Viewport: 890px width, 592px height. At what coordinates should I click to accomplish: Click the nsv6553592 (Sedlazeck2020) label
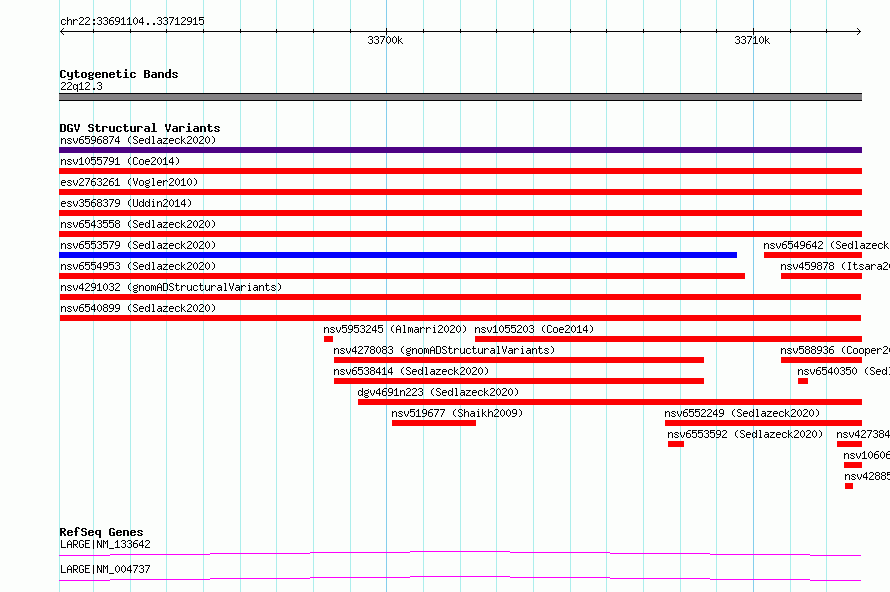[745, 434]
